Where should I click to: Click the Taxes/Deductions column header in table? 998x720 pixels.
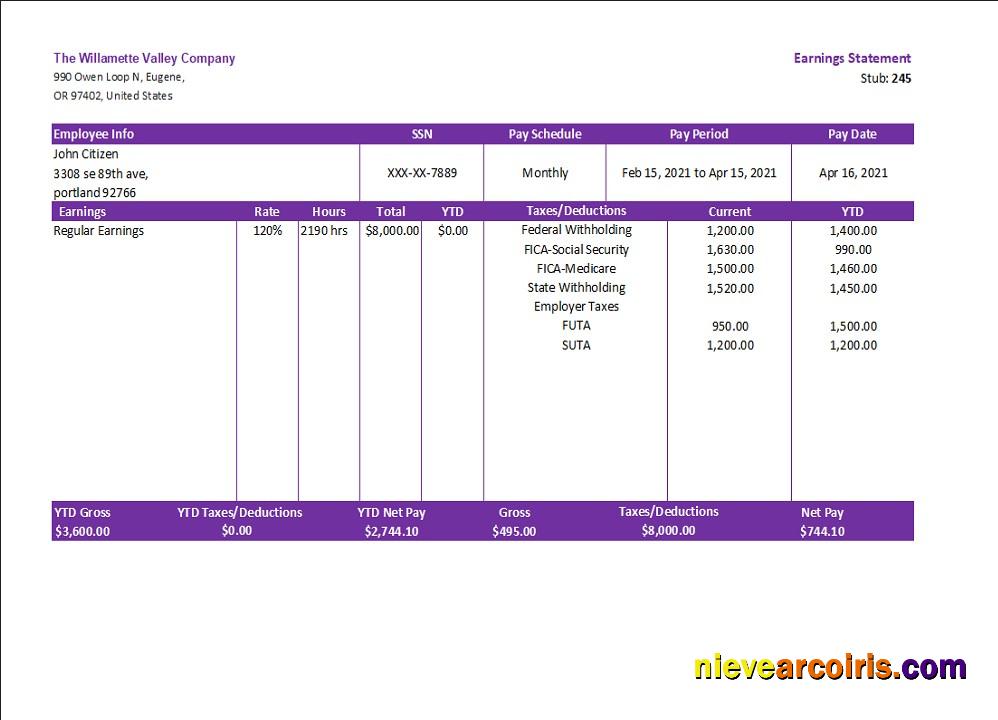[576, 211]
